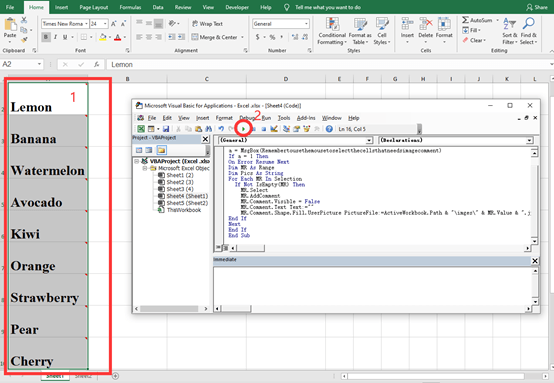The width and height of the screenshot is (554, 383).
Task: Open the (Declarations) procedure dropdown
Action: click(x=529, y=140)
